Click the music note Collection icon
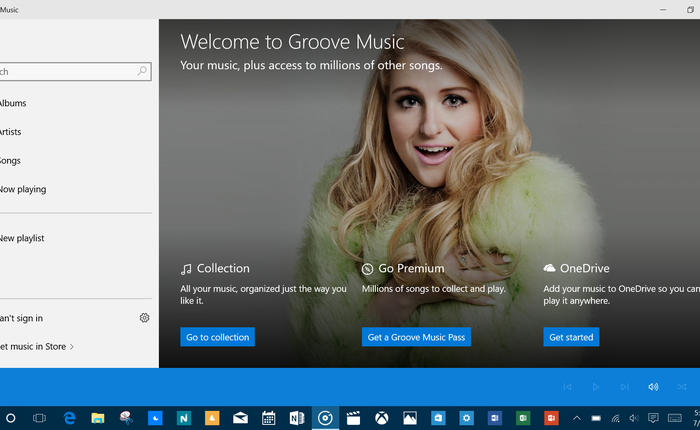The width and height of the screenshot is (700, 430). click(x=186, y=269)
